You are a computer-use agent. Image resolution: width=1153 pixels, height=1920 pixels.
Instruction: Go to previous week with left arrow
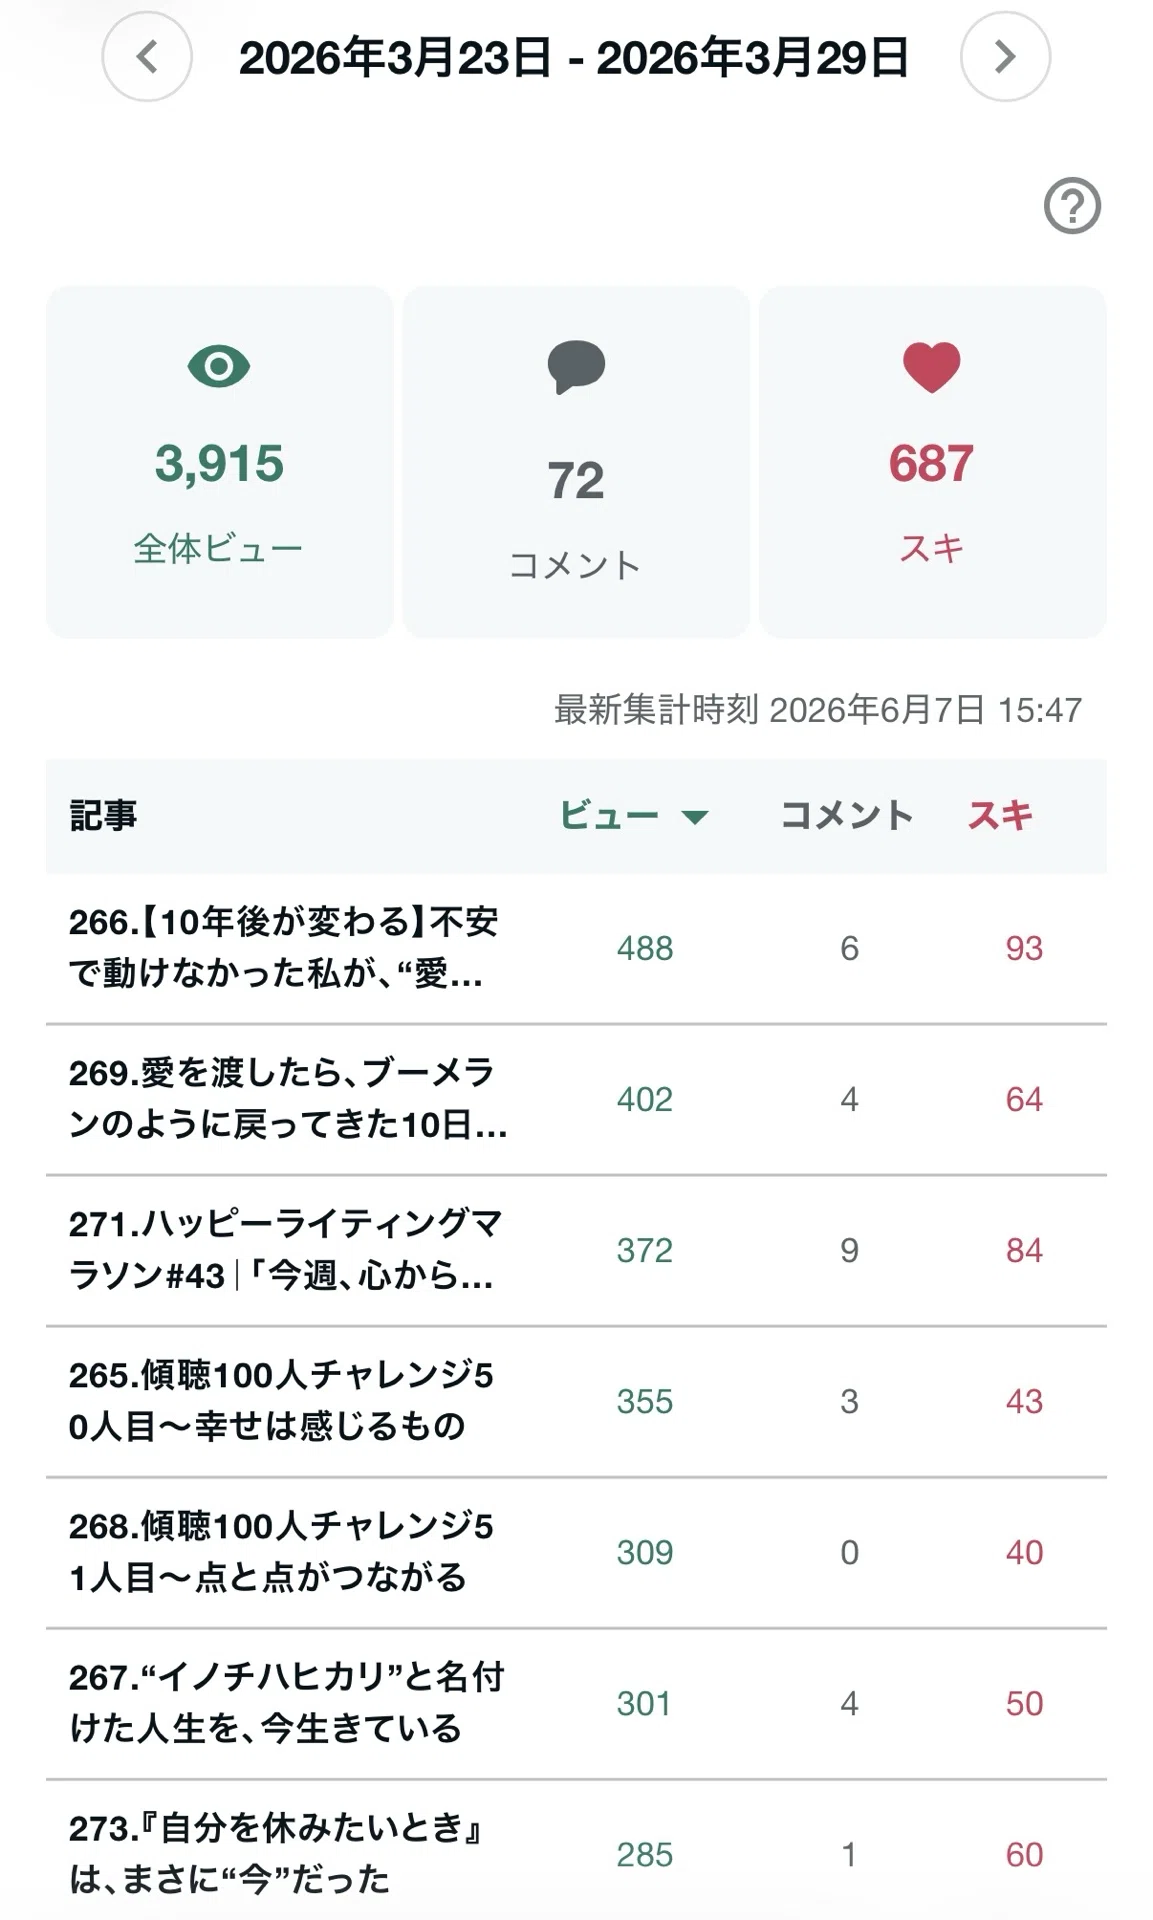(147, 57)
